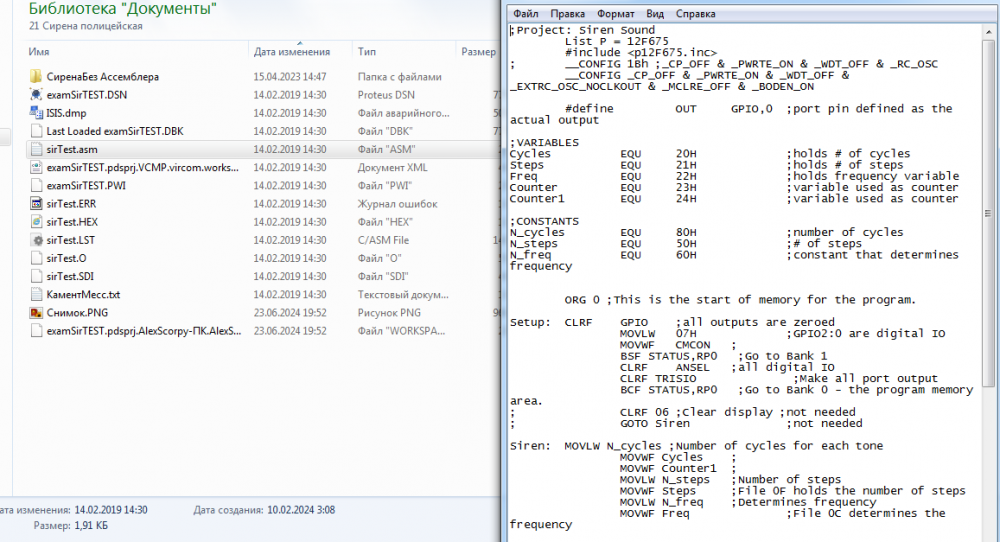Viewport: 1000px width, 542px height.
Task: Click the sirTest.HEX file icon
Action: coord(36,222)
